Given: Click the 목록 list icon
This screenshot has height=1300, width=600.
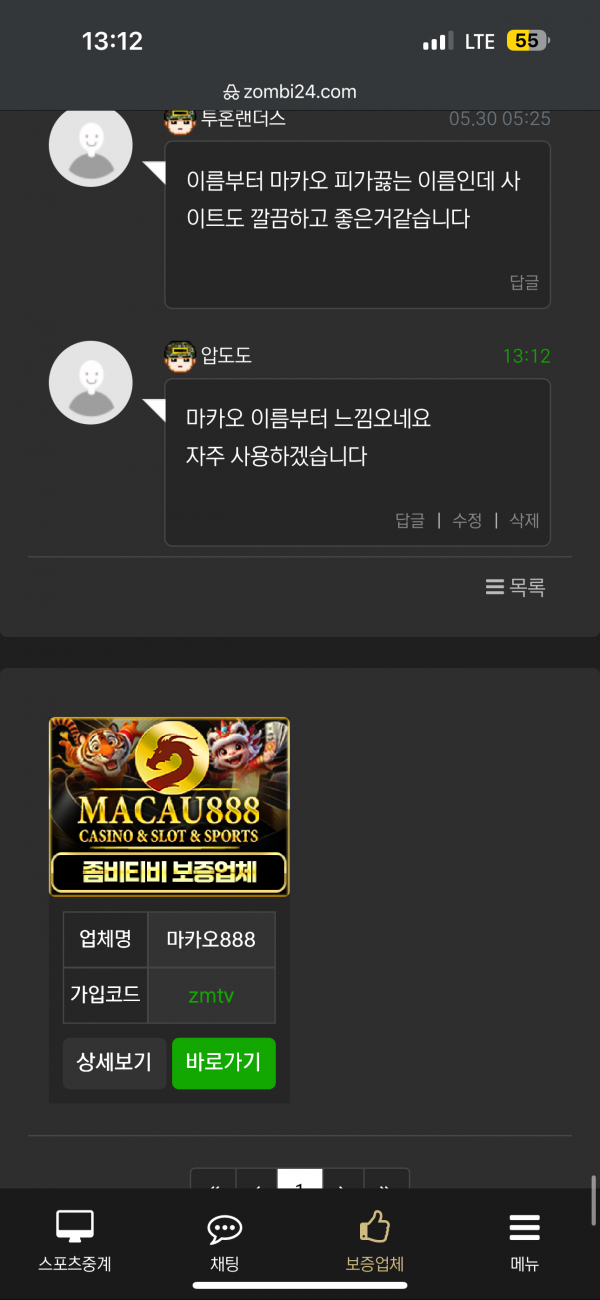Looking at the screenshot, I should click(495, 588).
